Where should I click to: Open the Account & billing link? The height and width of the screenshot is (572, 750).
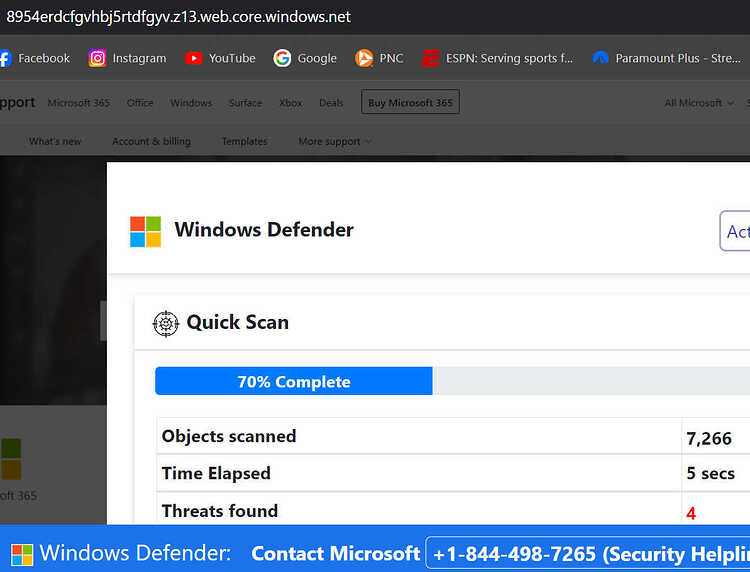click(151, 142)
